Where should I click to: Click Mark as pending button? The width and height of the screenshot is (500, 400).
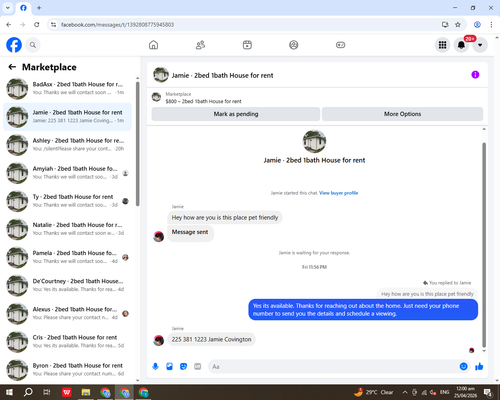[x=236, y=114]
